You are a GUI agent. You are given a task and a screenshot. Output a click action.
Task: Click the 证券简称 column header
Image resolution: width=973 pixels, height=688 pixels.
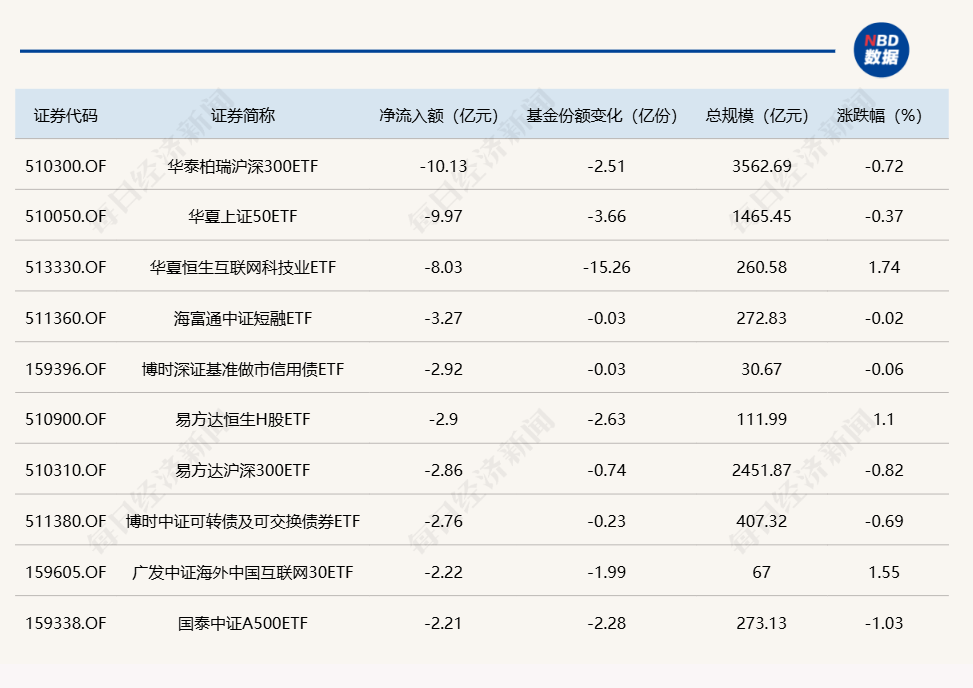pyautogui.click(x=243, y=115)
